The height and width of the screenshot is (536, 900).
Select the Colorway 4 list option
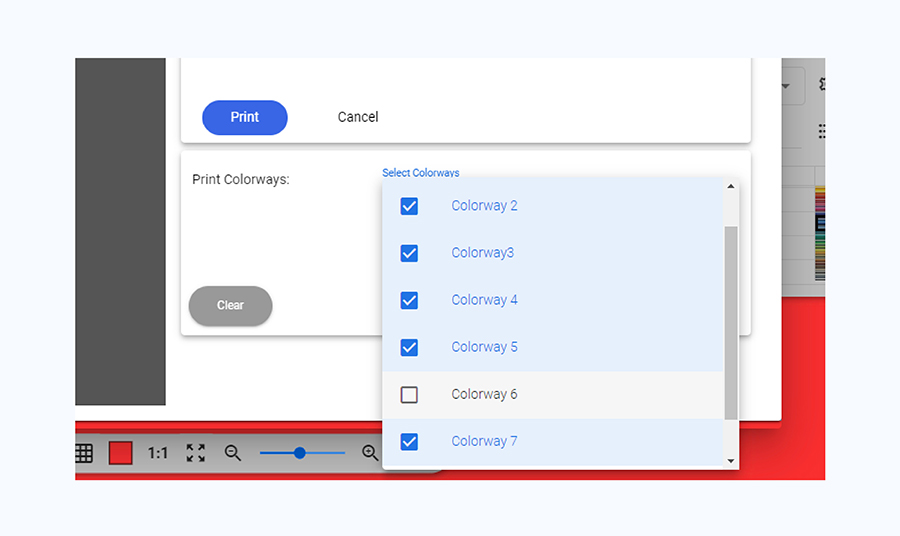coord(484,300)
